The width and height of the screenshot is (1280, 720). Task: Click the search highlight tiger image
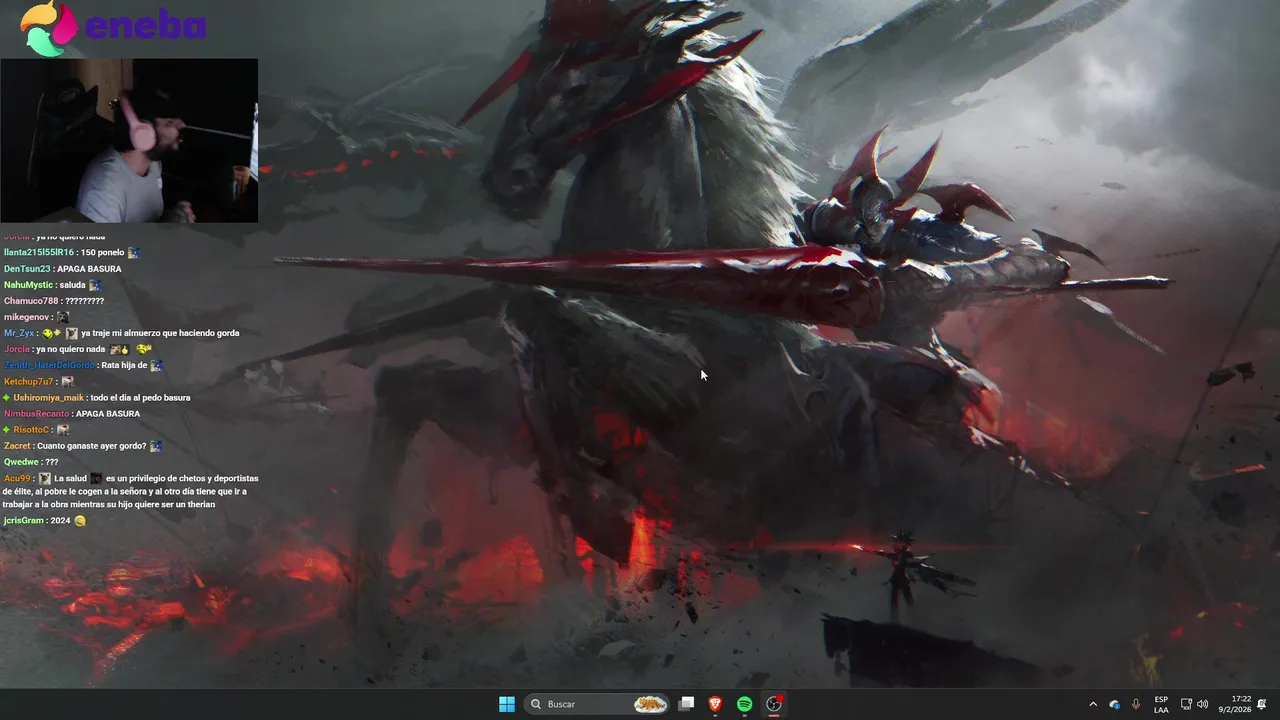click(650, 704)
